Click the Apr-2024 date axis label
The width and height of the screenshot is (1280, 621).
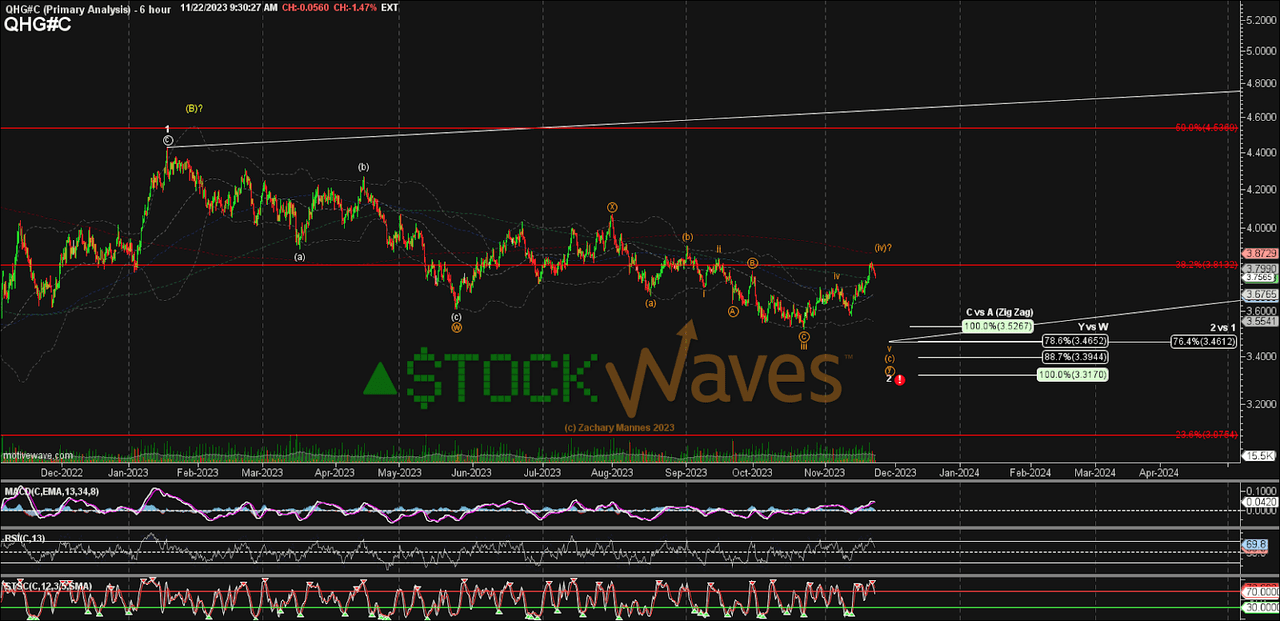1160,471
